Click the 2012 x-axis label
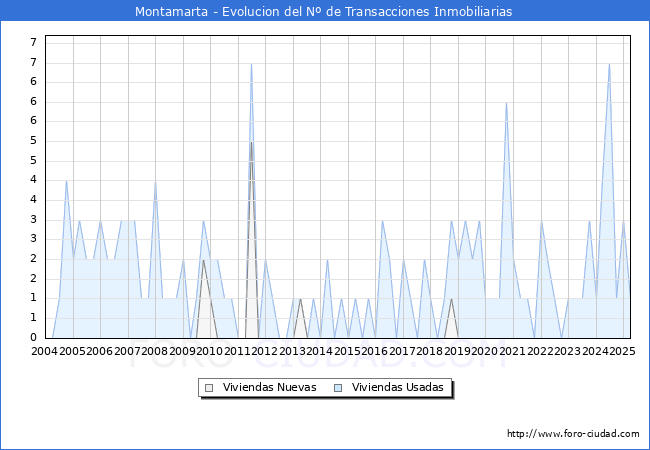Image resolution: width=650 pixels, height=450 pixels. 265,351
